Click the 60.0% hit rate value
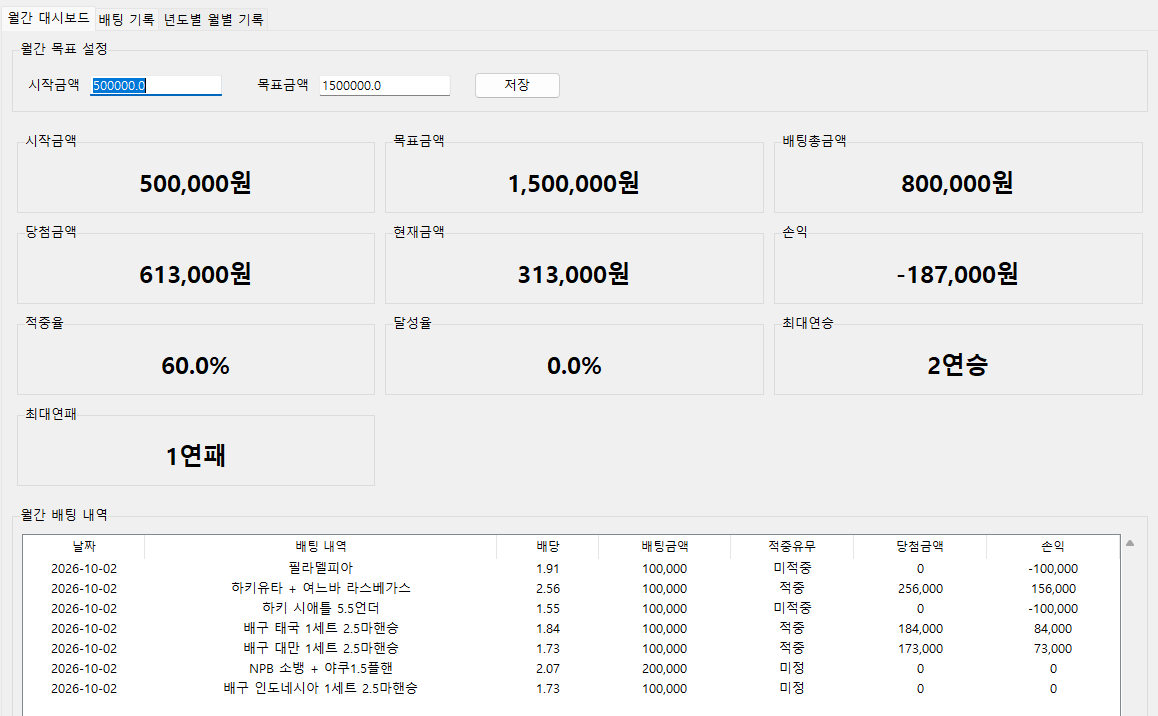1158x716 pixels. [196, 365]
